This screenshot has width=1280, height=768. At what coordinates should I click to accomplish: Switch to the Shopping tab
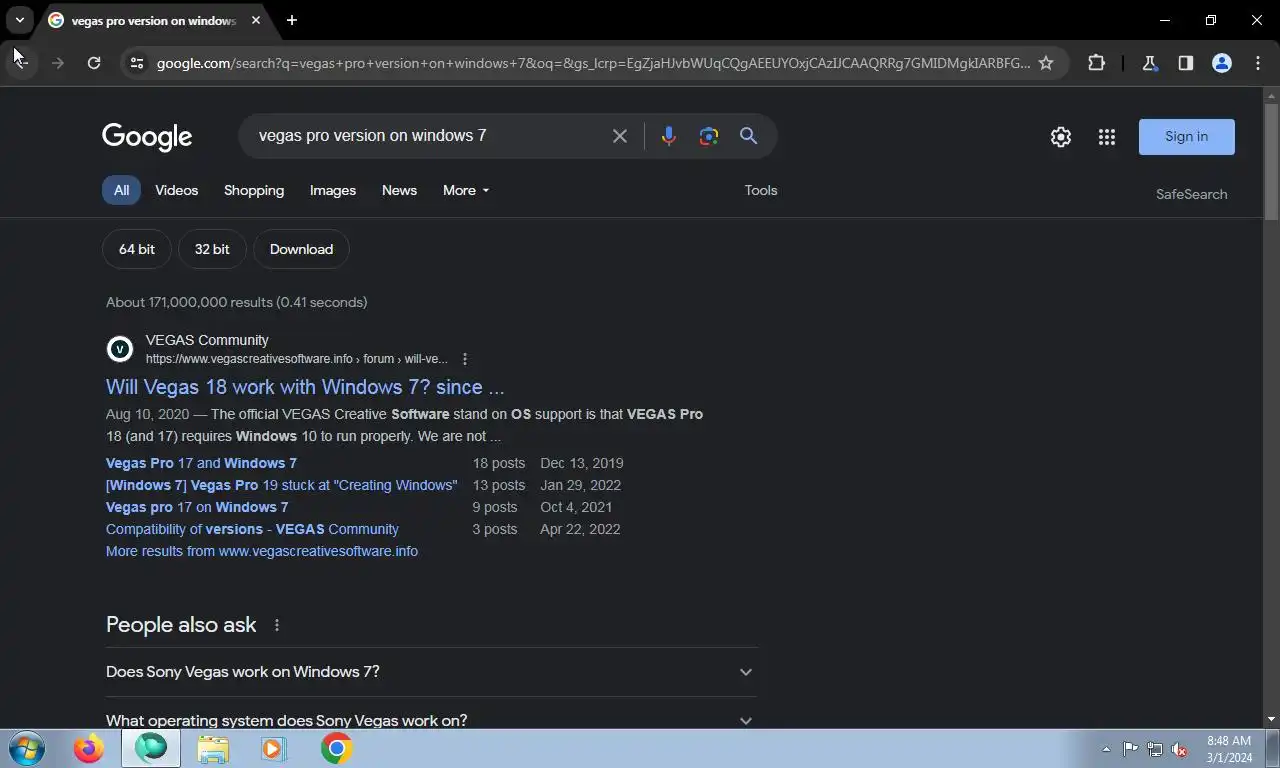[x=254, y=190]
